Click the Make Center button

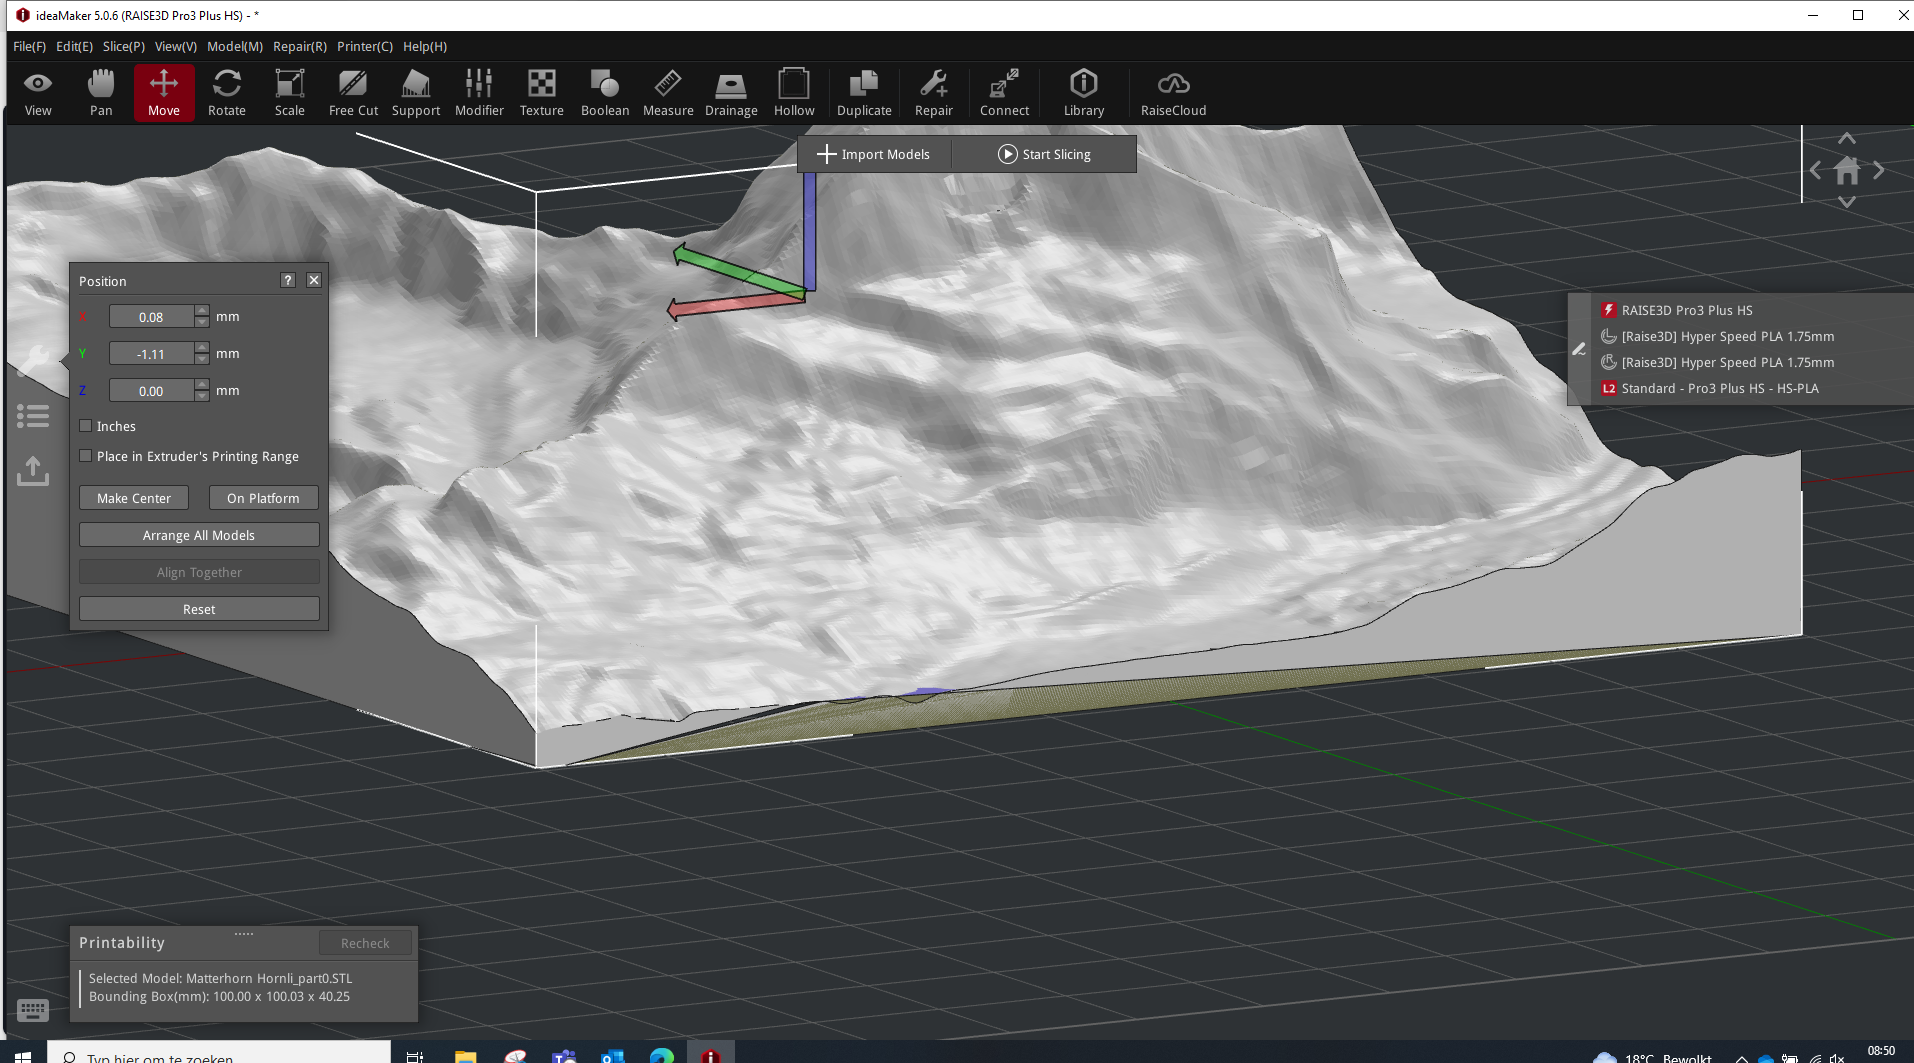pyautogui.click(x=134, y=498)
